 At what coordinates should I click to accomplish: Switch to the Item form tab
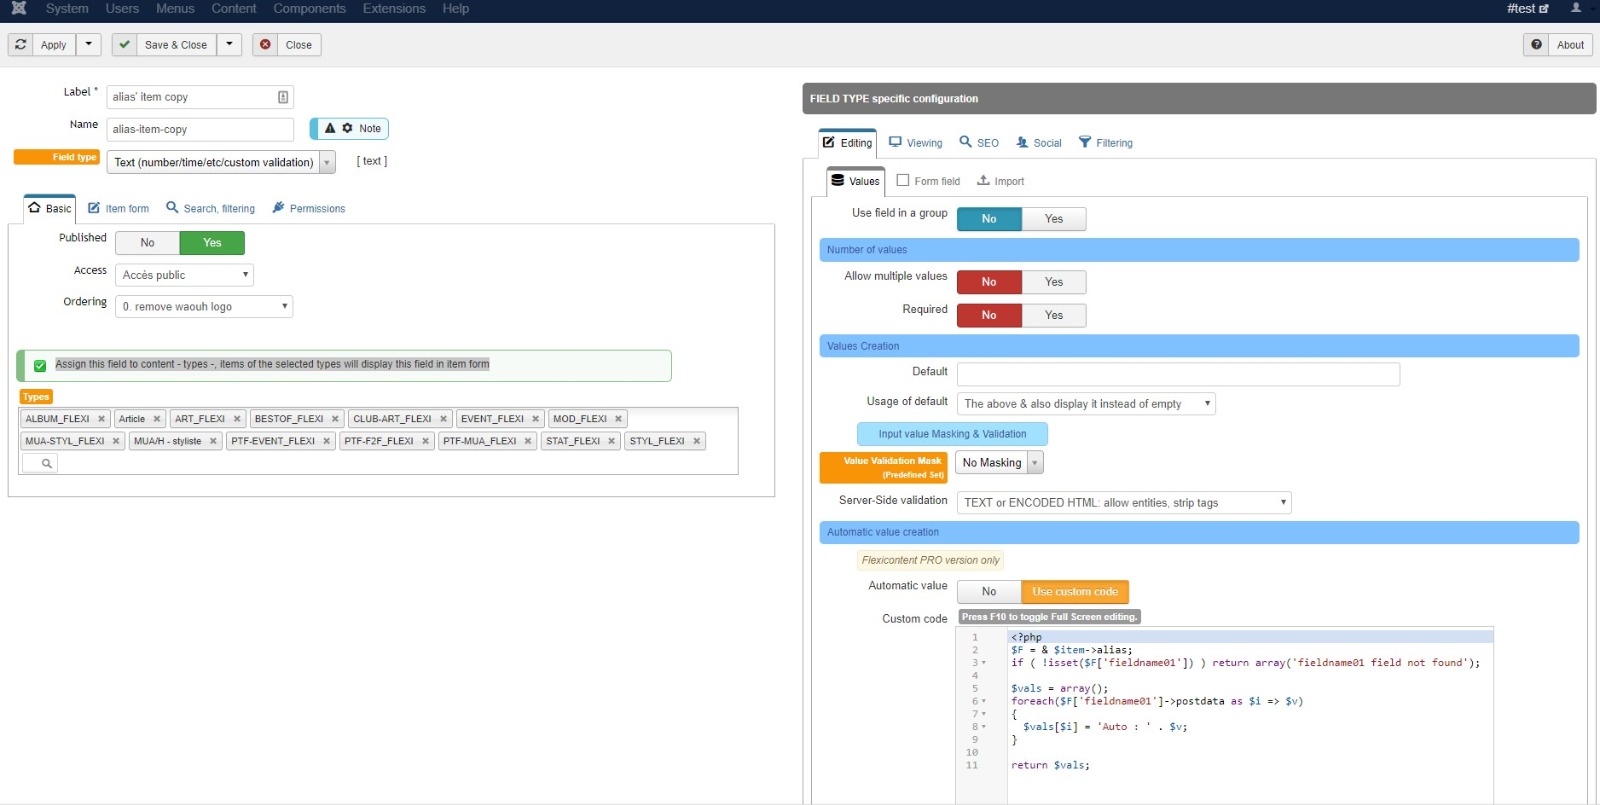[x=118, y=209]
